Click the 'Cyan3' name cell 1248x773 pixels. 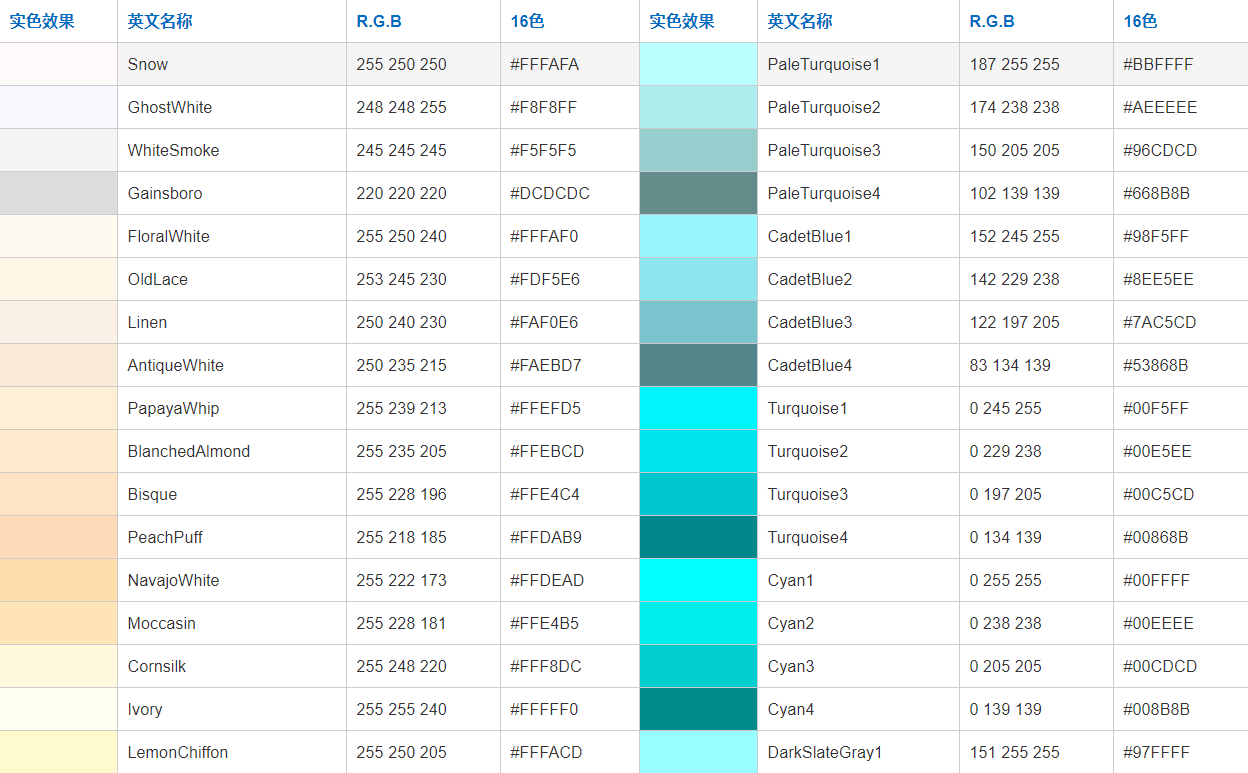[858, 666]
